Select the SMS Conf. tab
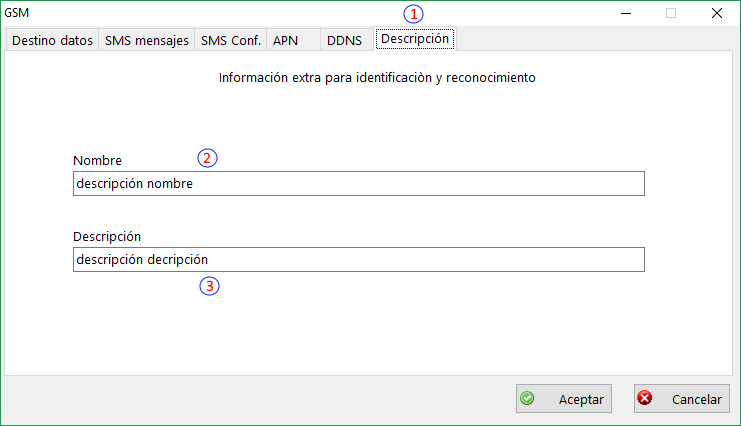Viewport: 741px width, 426px height. pyautogui.click(x=231, y=40)
